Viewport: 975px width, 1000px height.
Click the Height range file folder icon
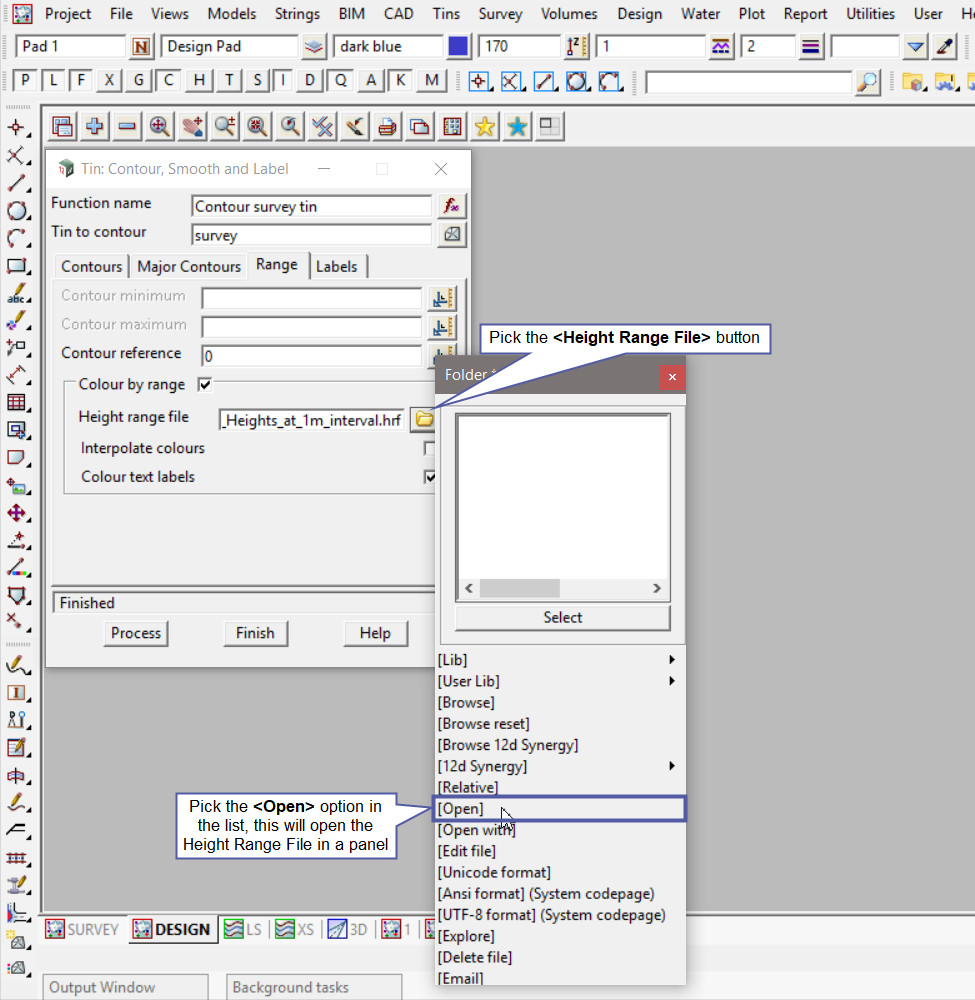tap(423, 420)
